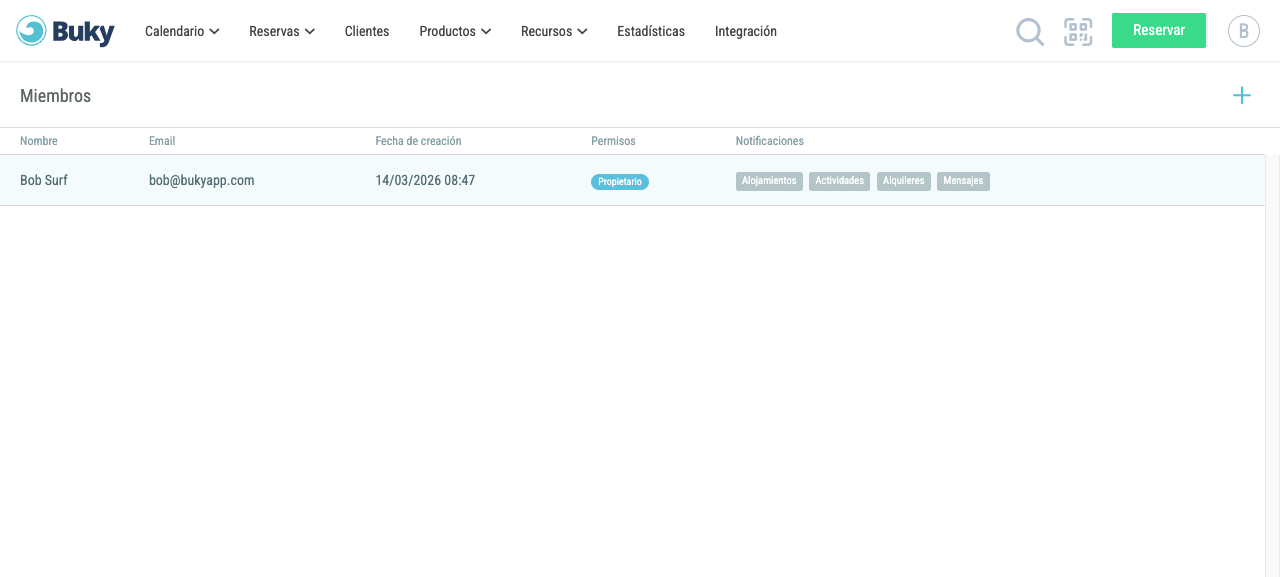
Task: Click the Nombre column header
Action: click(39, 141)
